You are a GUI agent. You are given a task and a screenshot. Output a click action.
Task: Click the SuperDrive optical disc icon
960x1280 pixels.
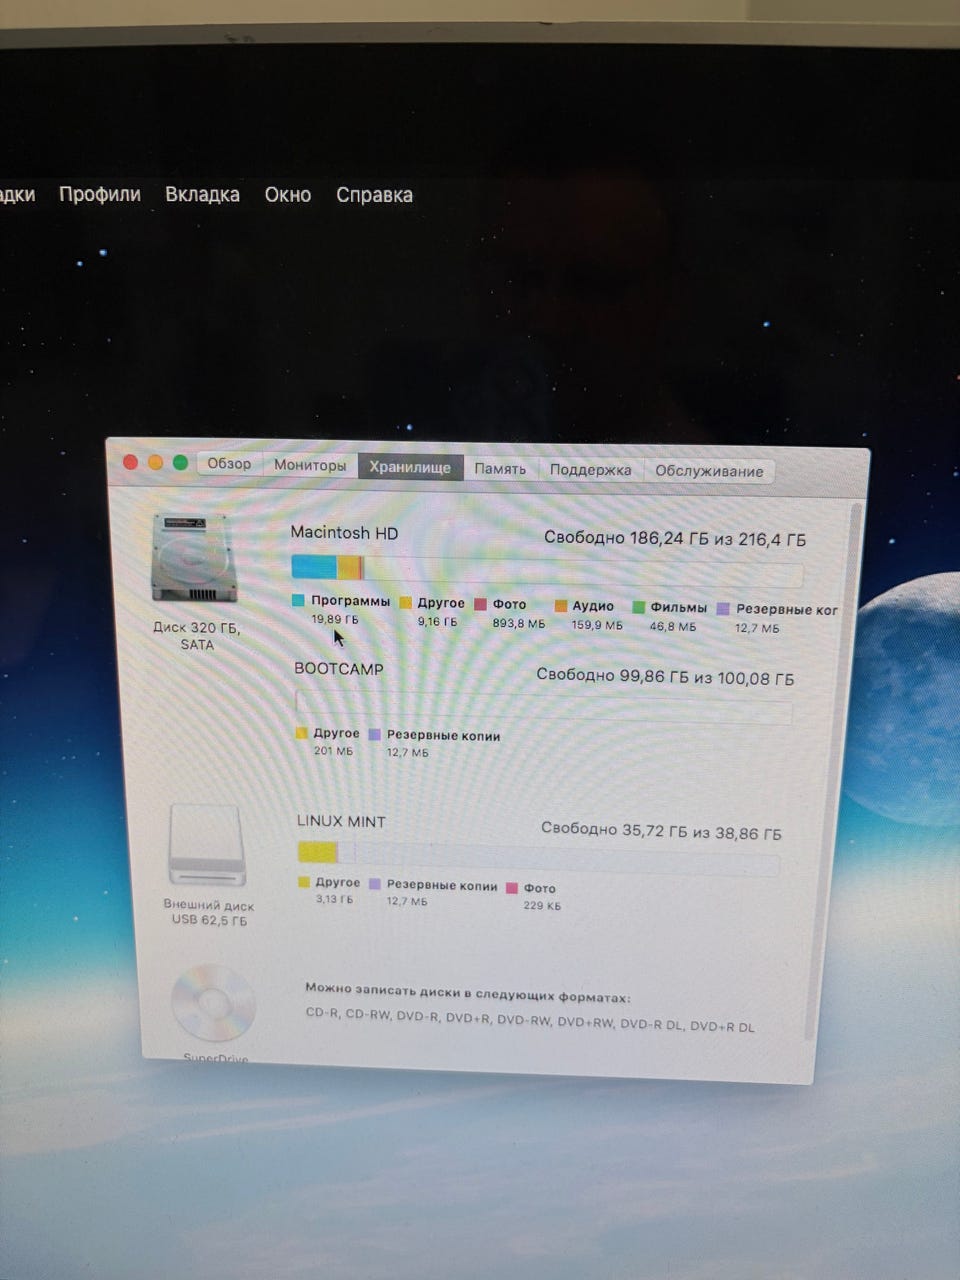tap(212, 1003)
